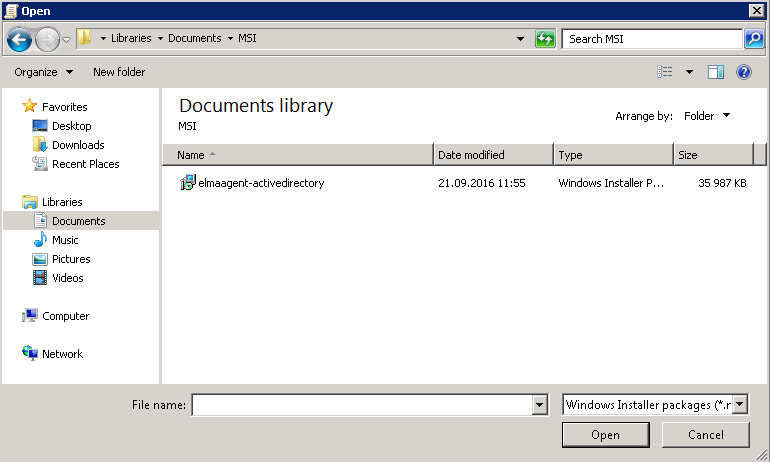770x462 pixels.
Task: Click the File name text field
Action: pos(361,405)
